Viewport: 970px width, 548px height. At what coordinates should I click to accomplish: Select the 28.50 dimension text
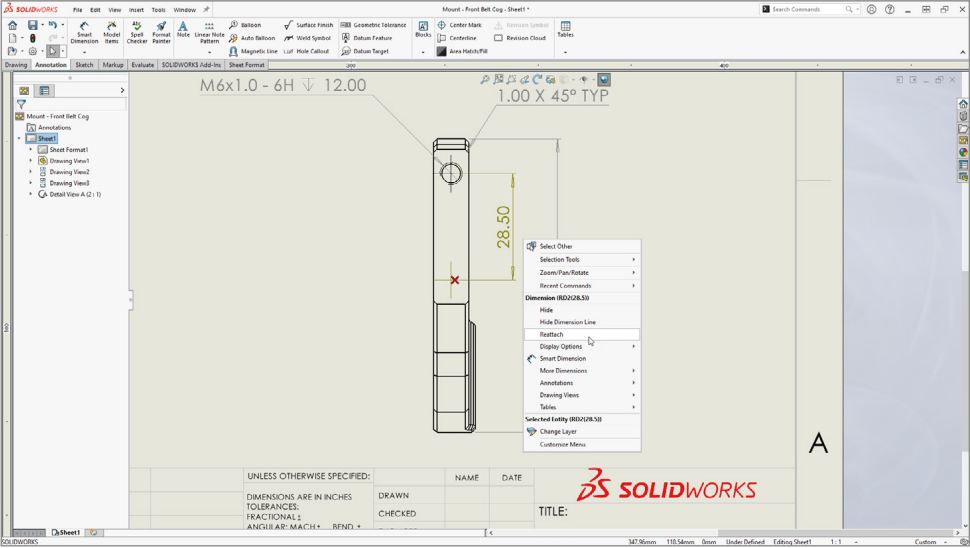point(504,227)
